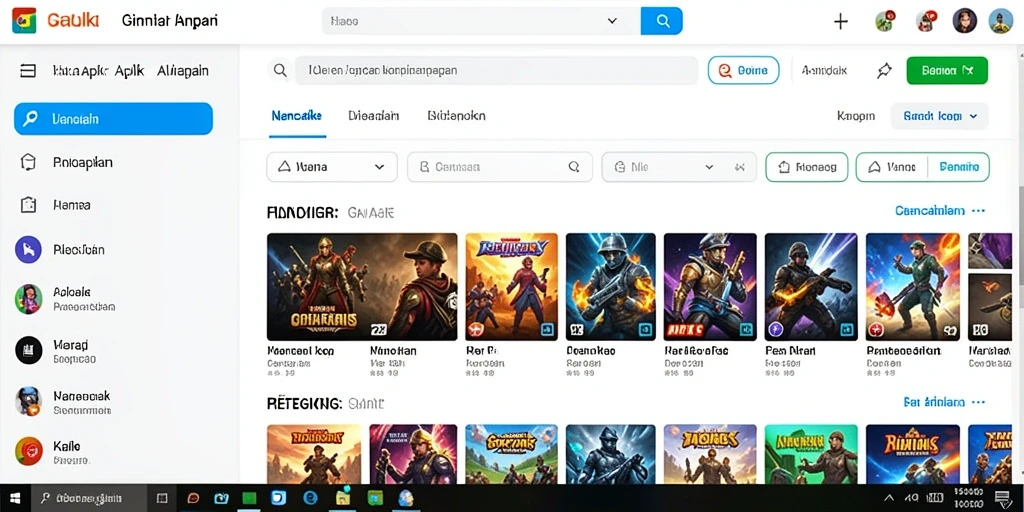Screen dimensions: 1024x512
Task: Expand the top search bar dropdown chevron
Action: (x=612, y=21)
